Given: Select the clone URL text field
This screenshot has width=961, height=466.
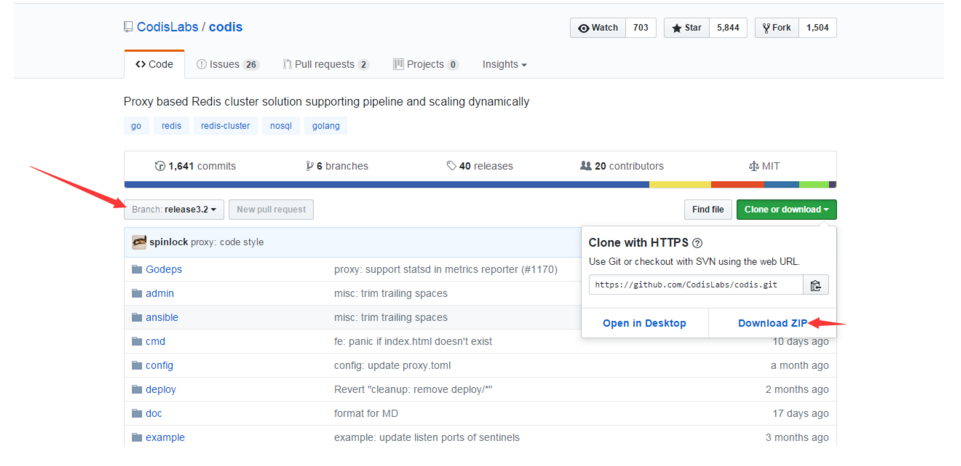Looking at the screenshot, I should coord(695,285).
